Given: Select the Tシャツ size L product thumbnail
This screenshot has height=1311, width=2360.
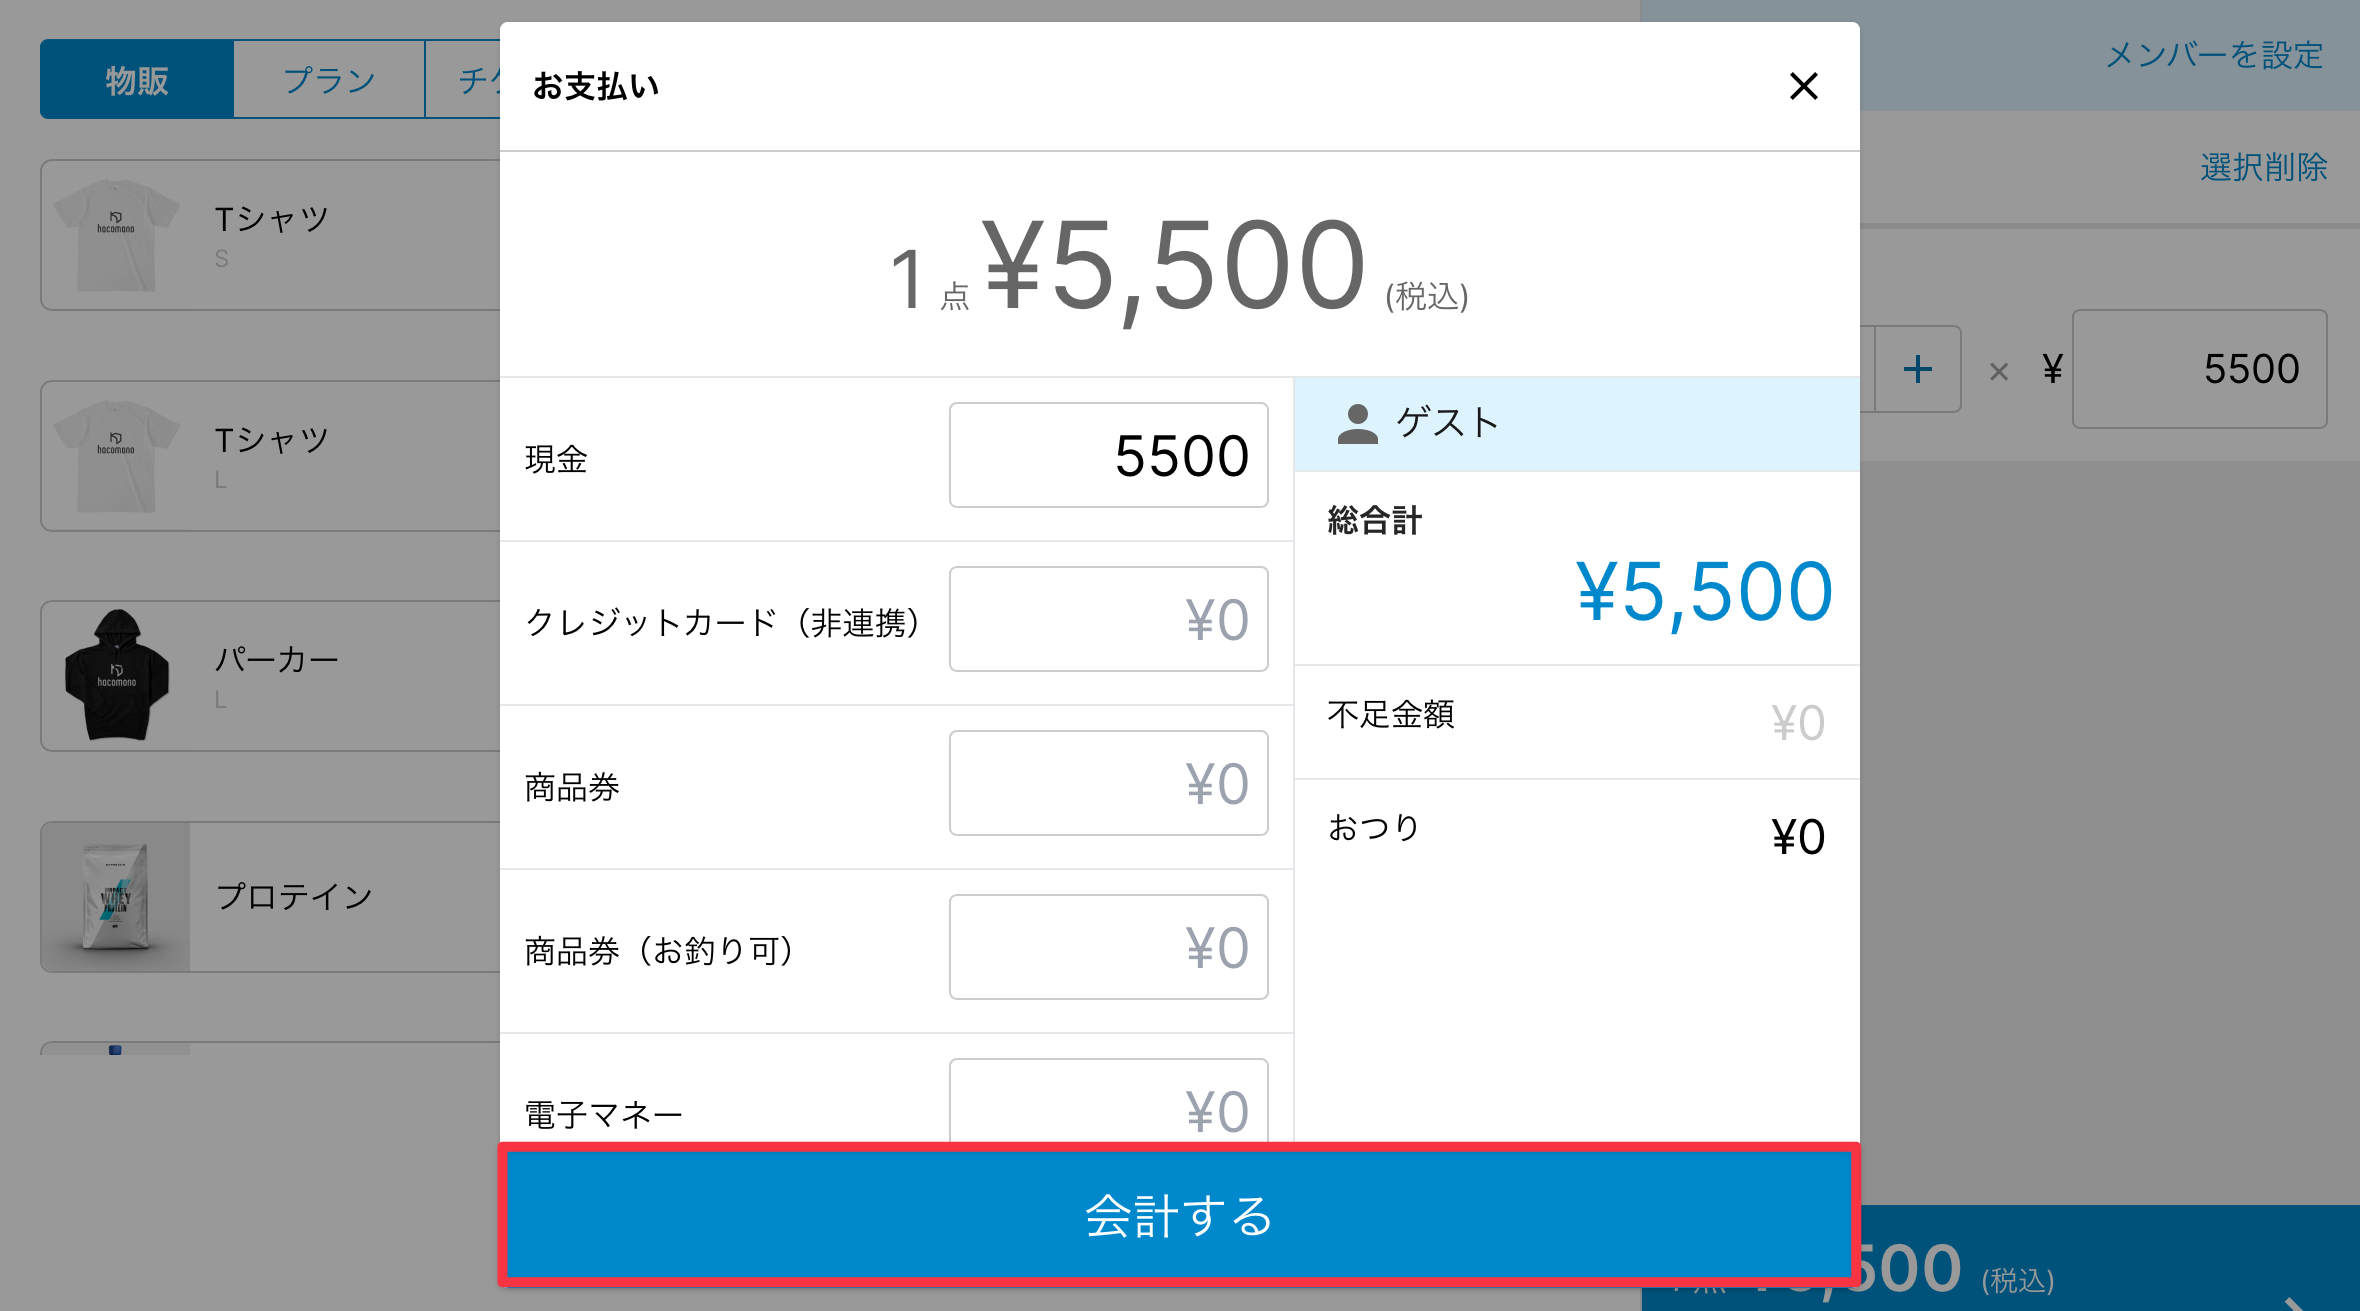Looking at the screenshot, I should point(116,457).
